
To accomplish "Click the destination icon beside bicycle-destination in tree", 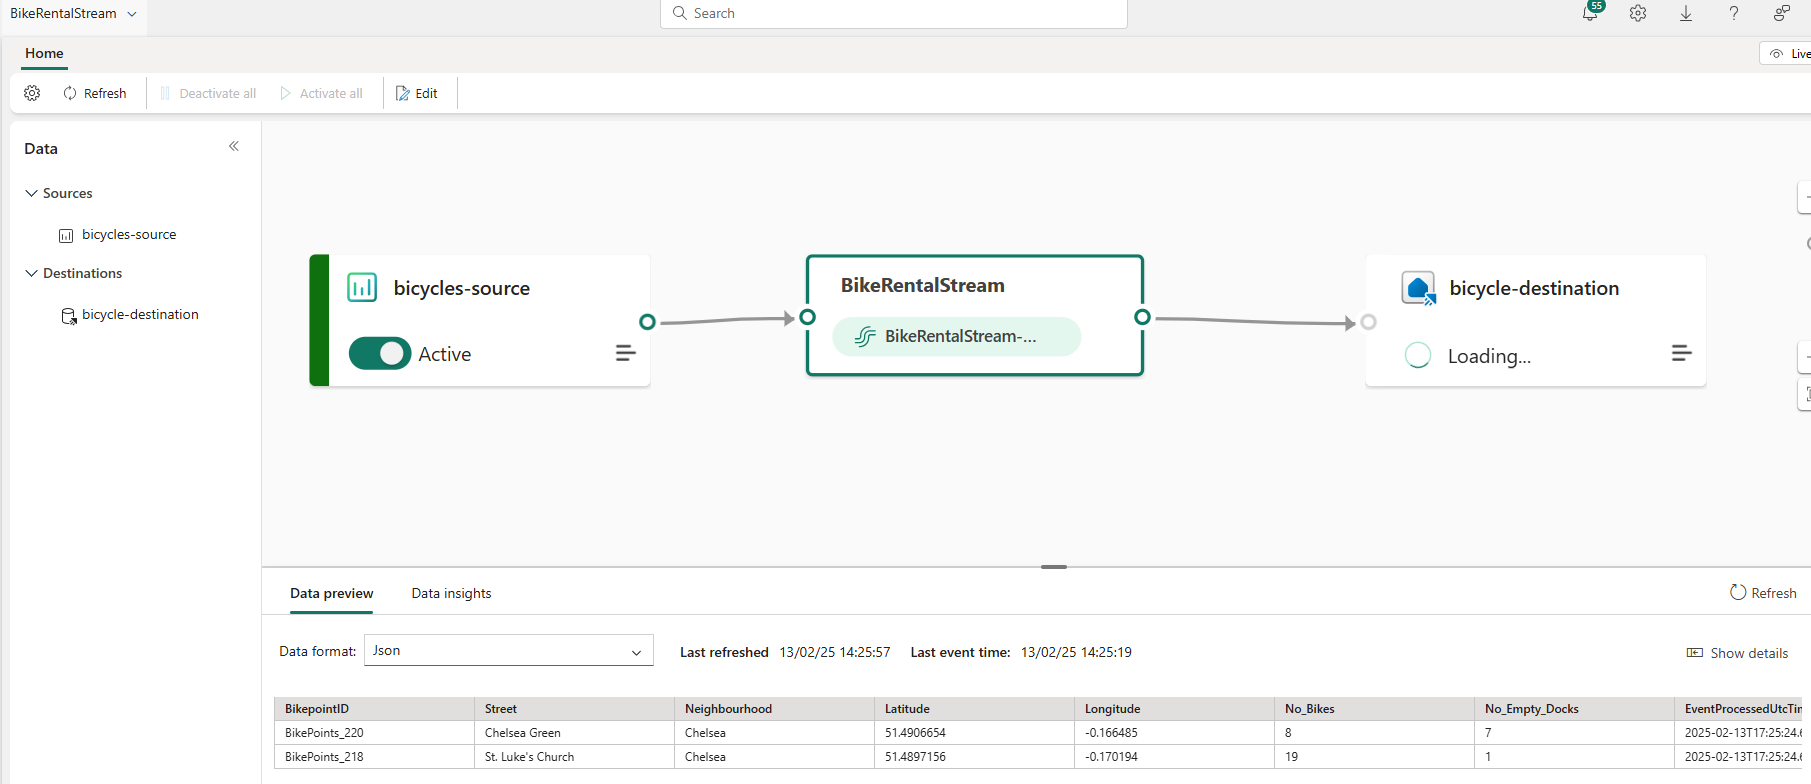I will 69,316.
